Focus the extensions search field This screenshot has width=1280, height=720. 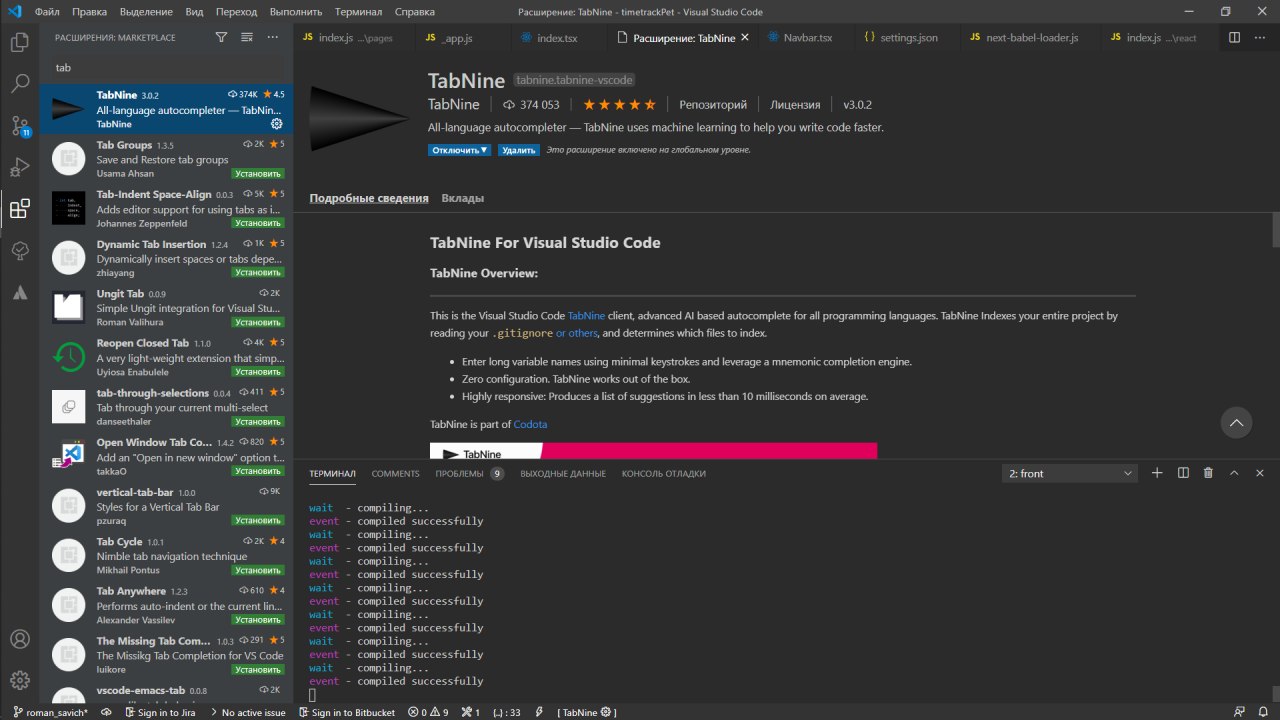(166, 68)
